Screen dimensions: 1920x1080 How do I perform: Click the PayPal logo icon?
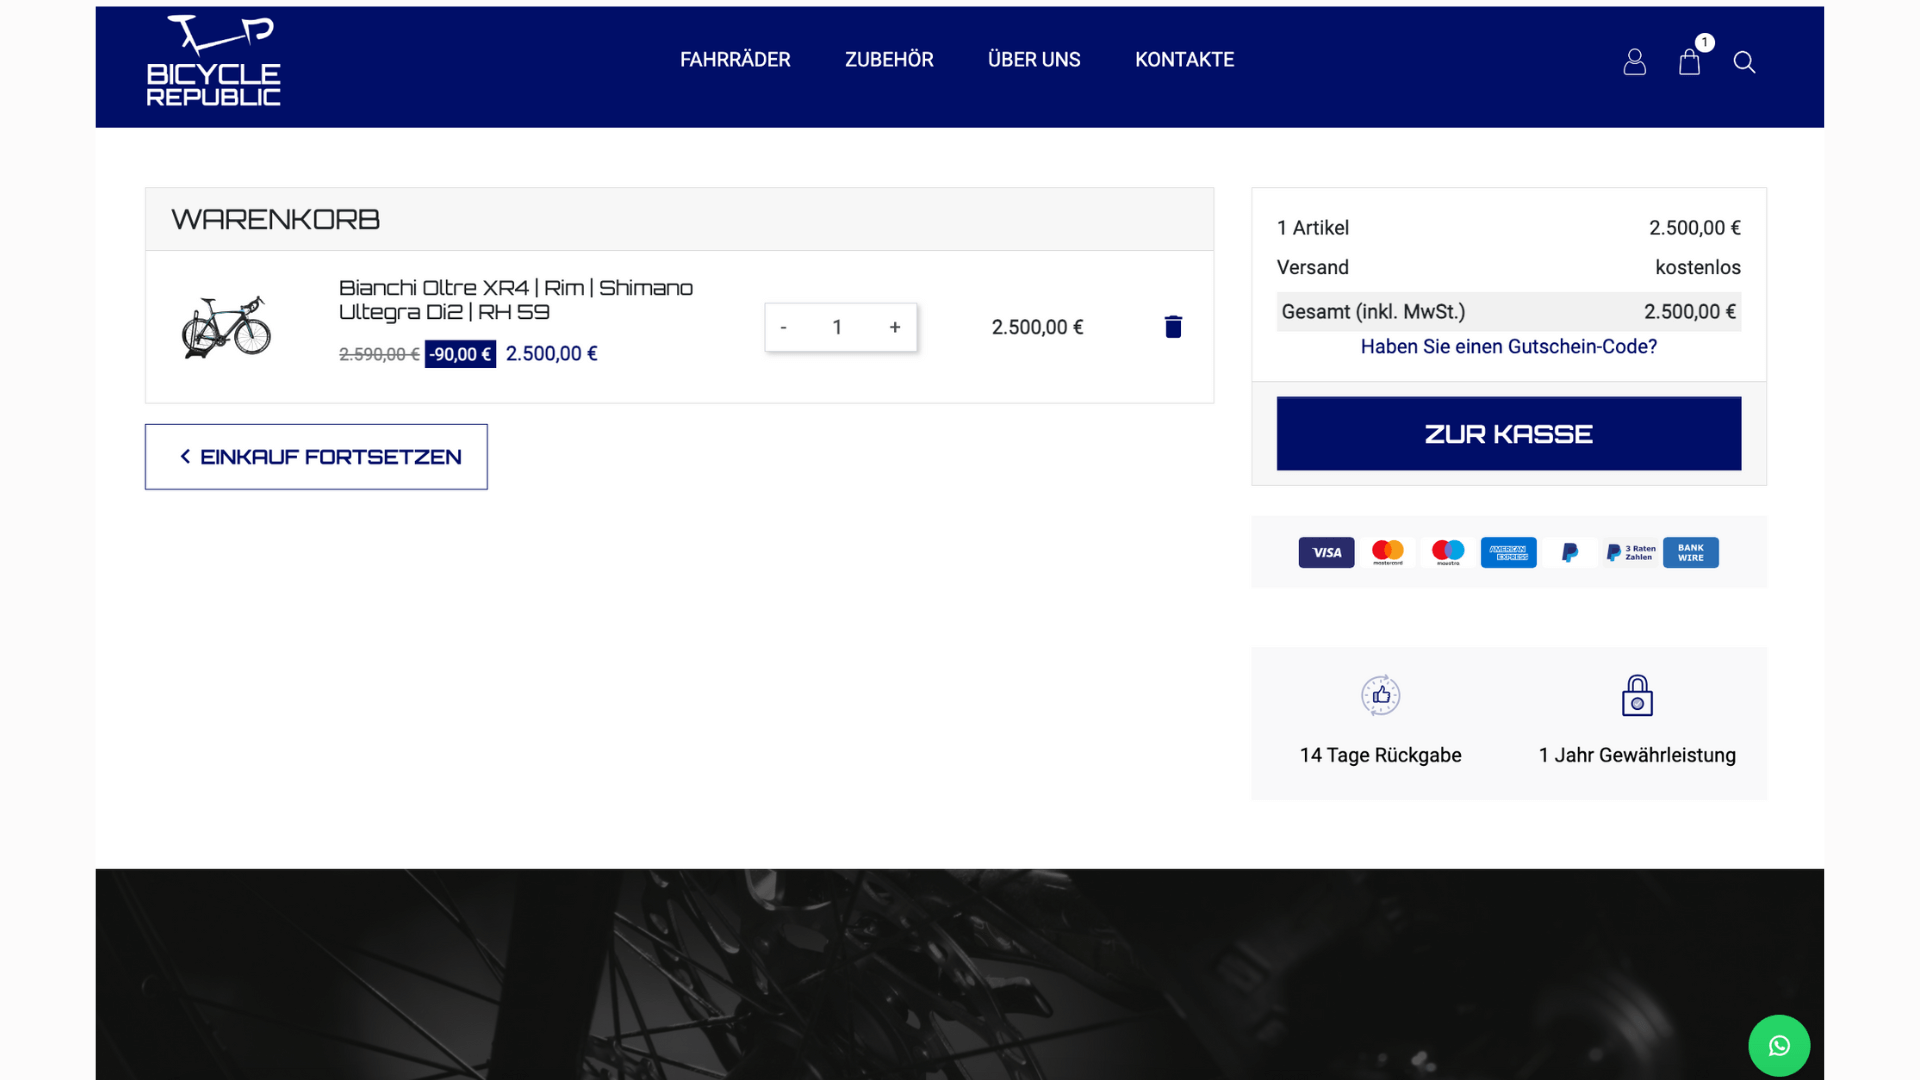click(1569, 552)
